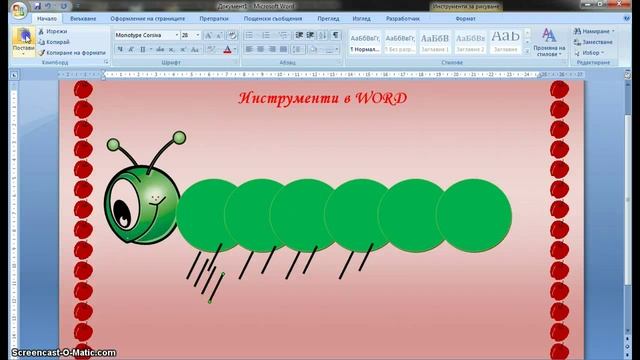Screen dimensions: 640x360
Task: Click Заместване (Replace) button
Action: tap(593, 42)
